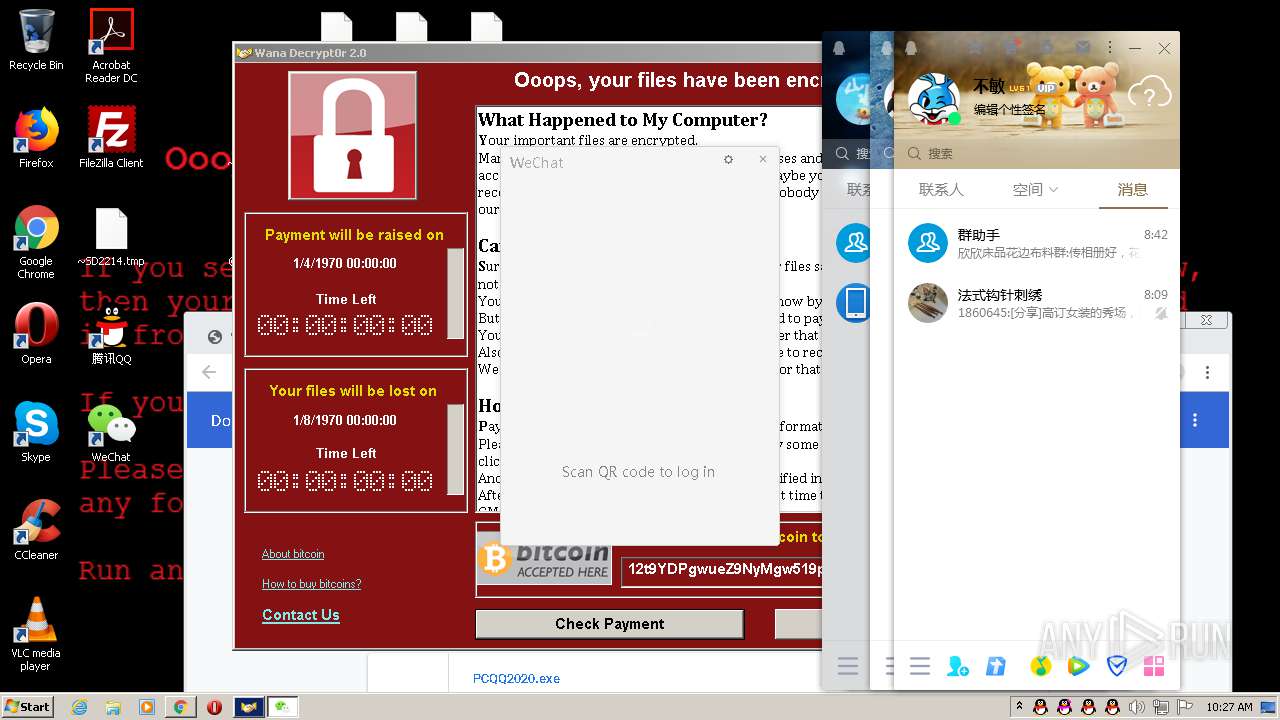Click the Wana Decrypt0r lock image
Screen dimensions: 1280x720
pos(352,135)
